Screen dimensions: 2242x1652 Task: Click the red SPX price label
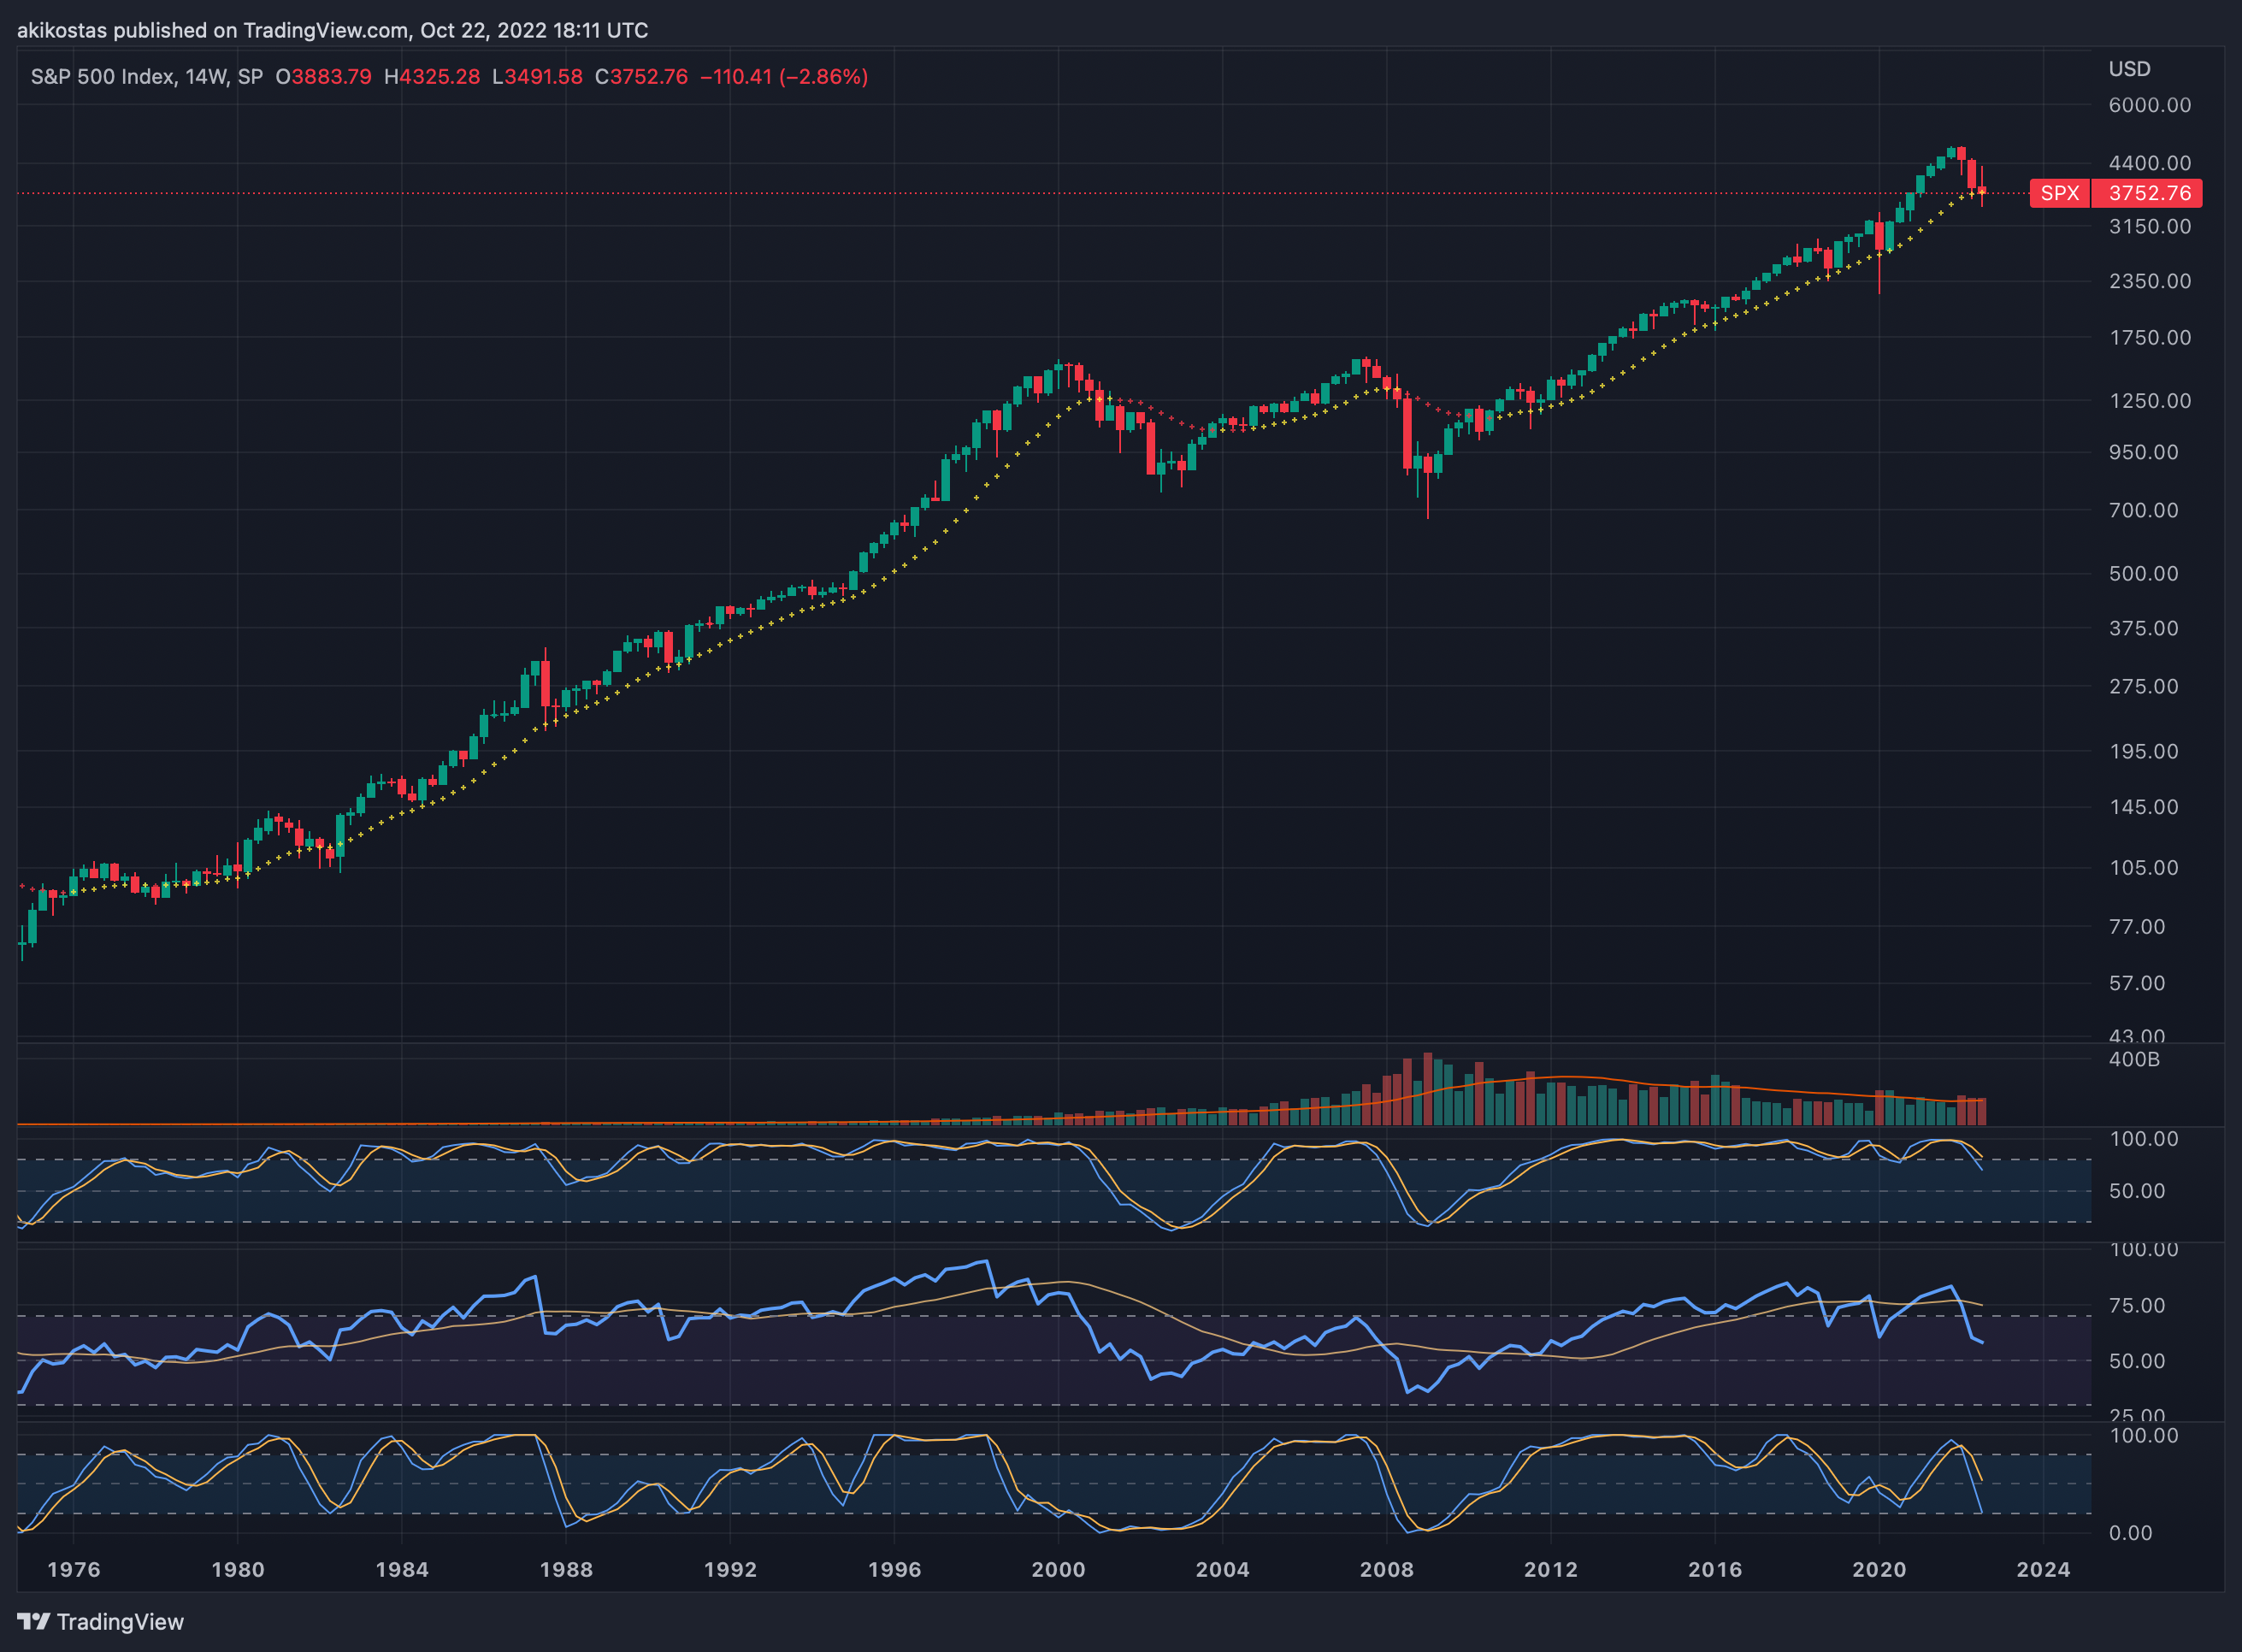tap(2059, 193)
